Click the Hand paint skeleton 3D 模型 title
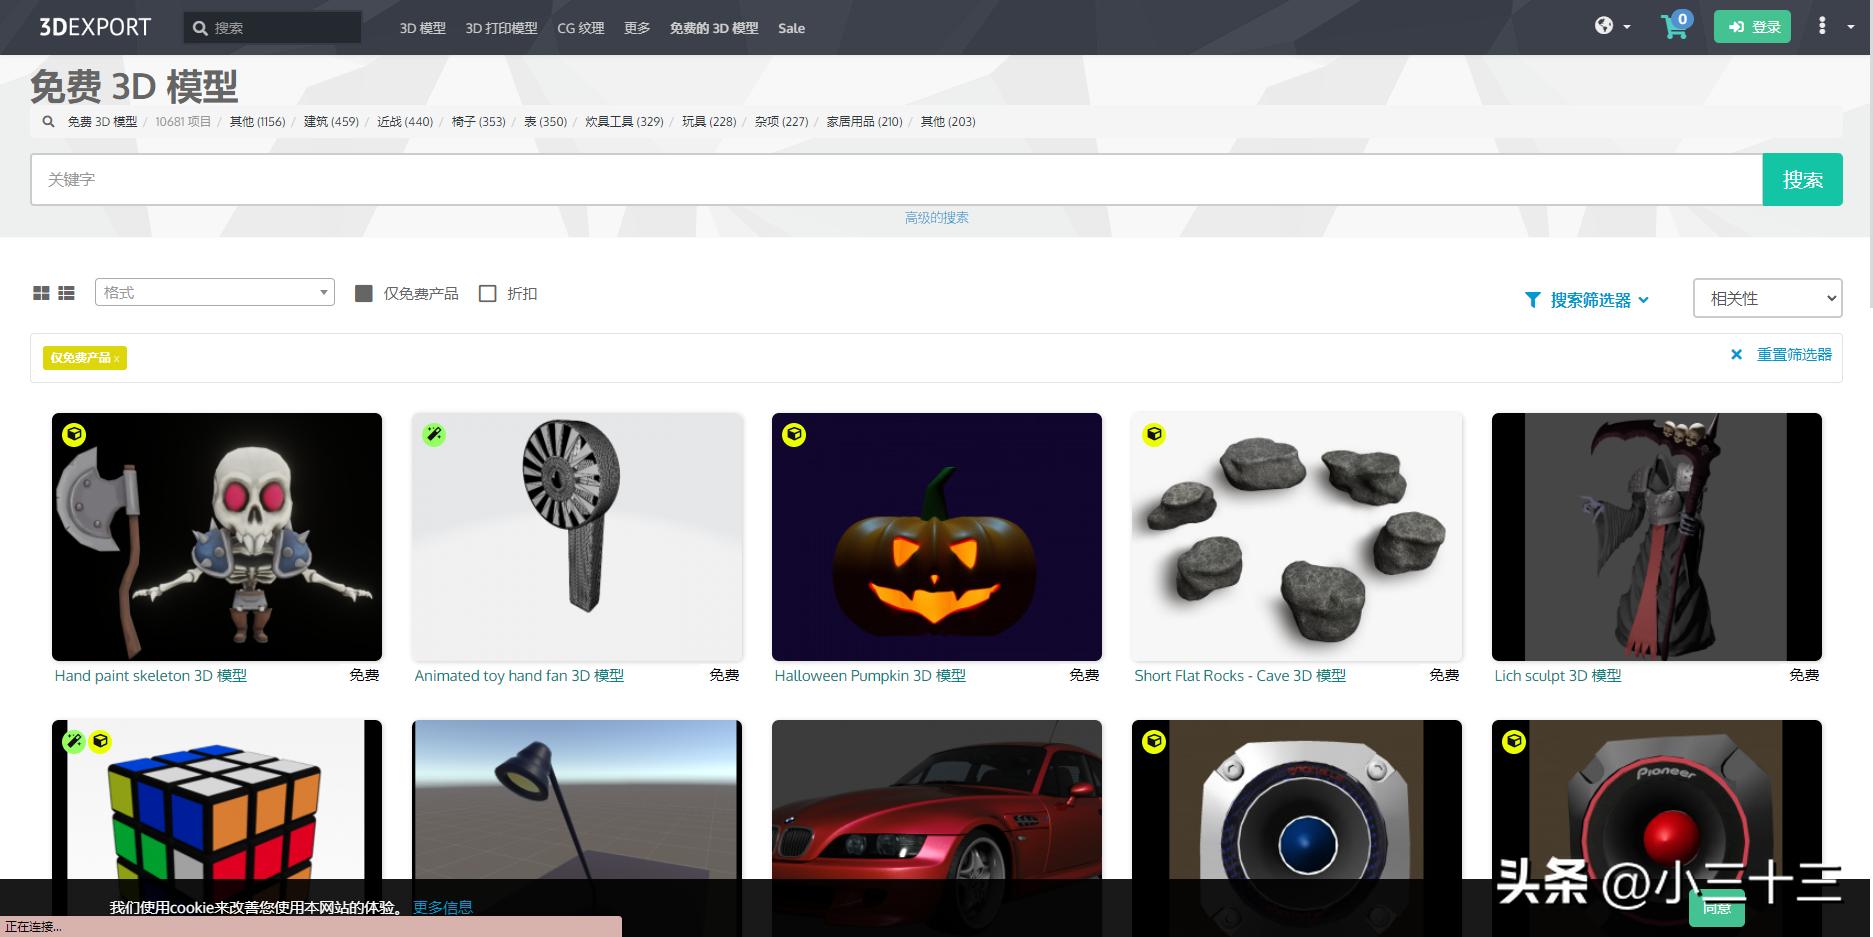Screen dimensions: 1873x937 point(151,676)
